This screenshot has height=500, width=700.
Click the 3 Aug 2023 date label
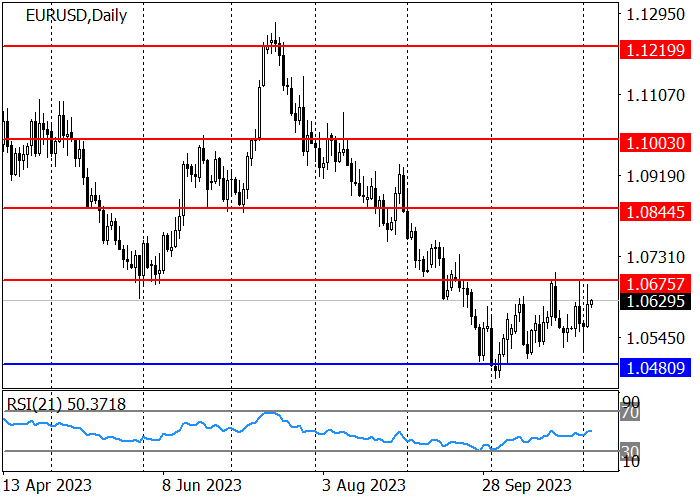(x=364, y=485)
